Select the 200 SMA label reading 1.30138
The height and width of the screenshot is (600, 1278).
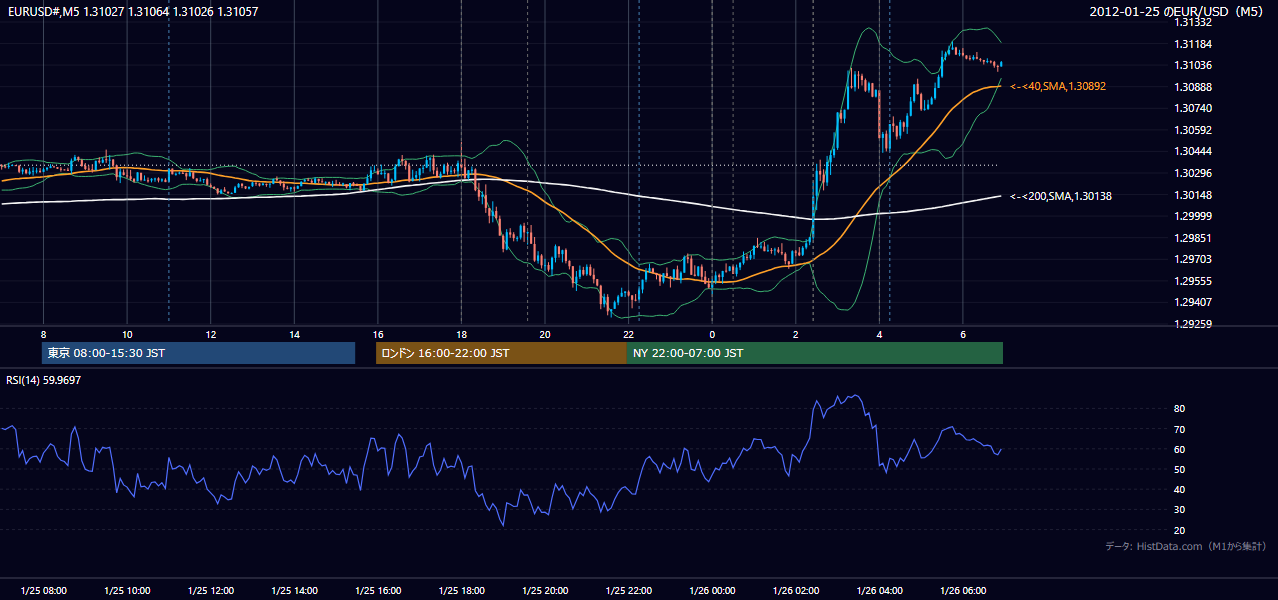tap(1061, 196)
